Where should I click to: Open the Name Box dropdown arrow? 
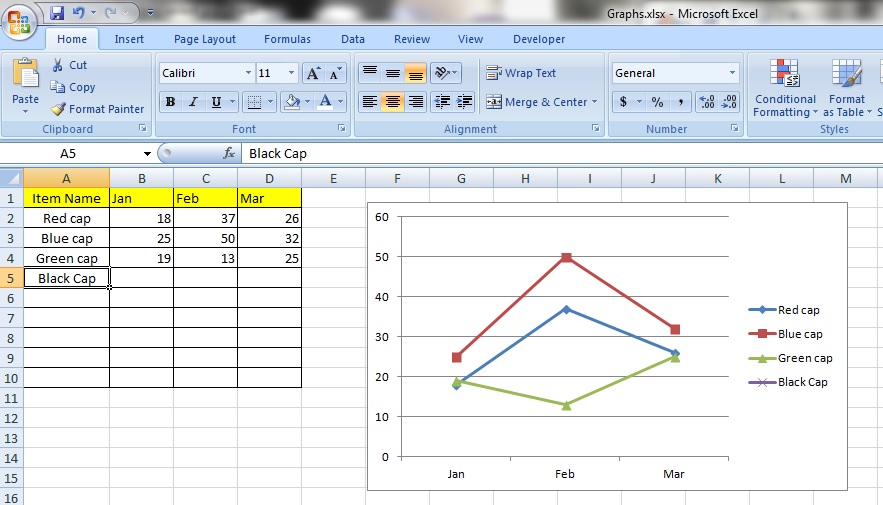pyautogui.click(x=147, y=154)
